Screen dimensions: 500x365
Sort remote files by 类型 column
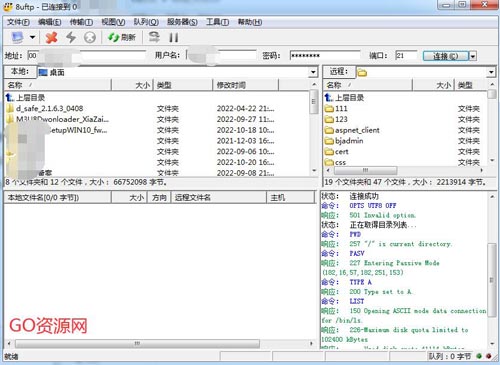tap(470, 85)
